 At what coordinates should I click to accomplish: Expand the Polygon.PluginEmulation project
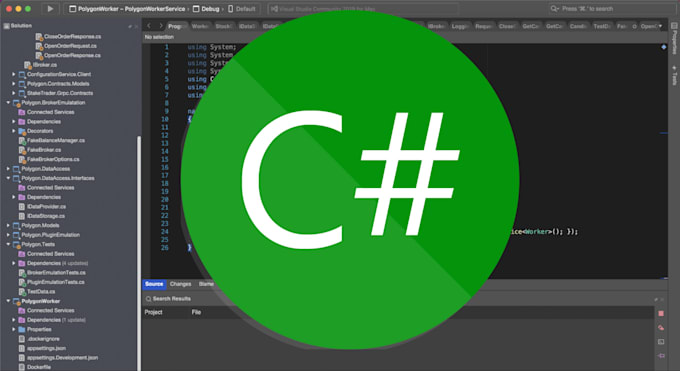coord(8,235)
